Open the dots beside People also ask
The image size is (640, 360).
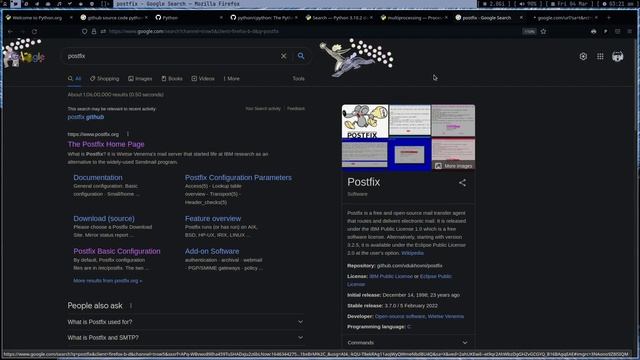[x=131, y=306]
